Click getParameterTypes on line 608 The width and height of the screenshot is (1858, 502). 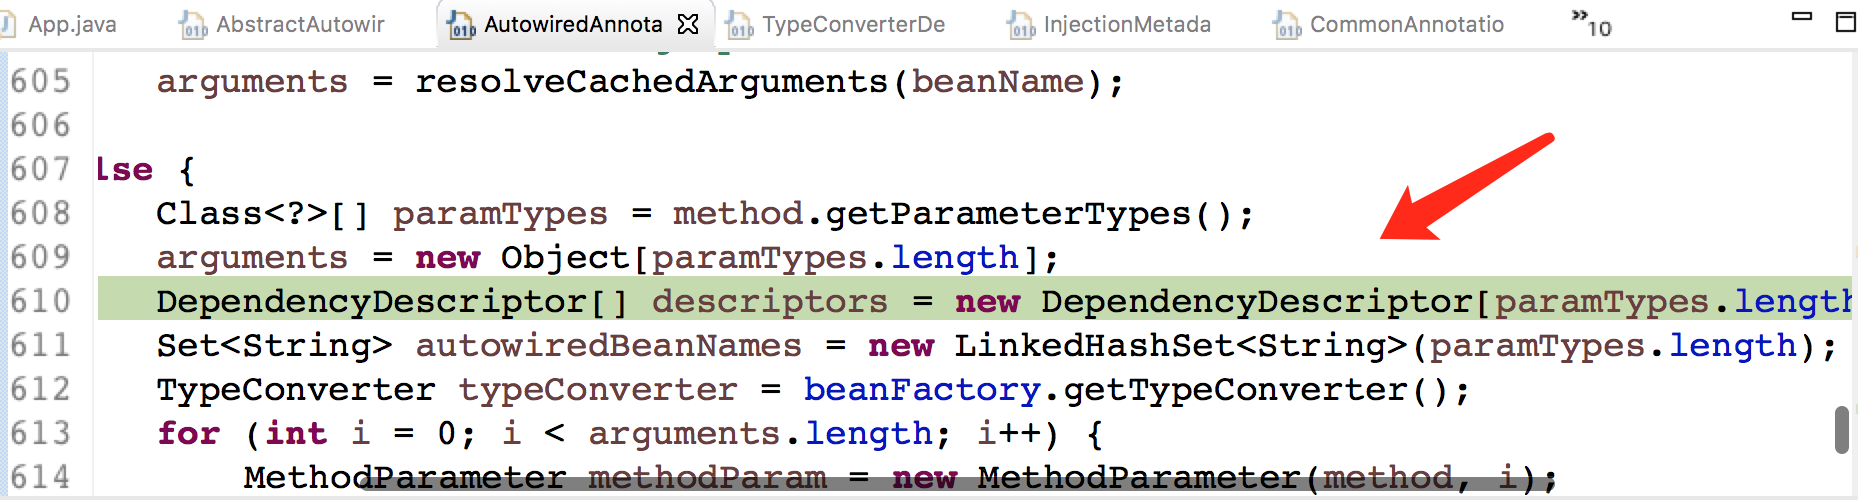[1008, 214]
